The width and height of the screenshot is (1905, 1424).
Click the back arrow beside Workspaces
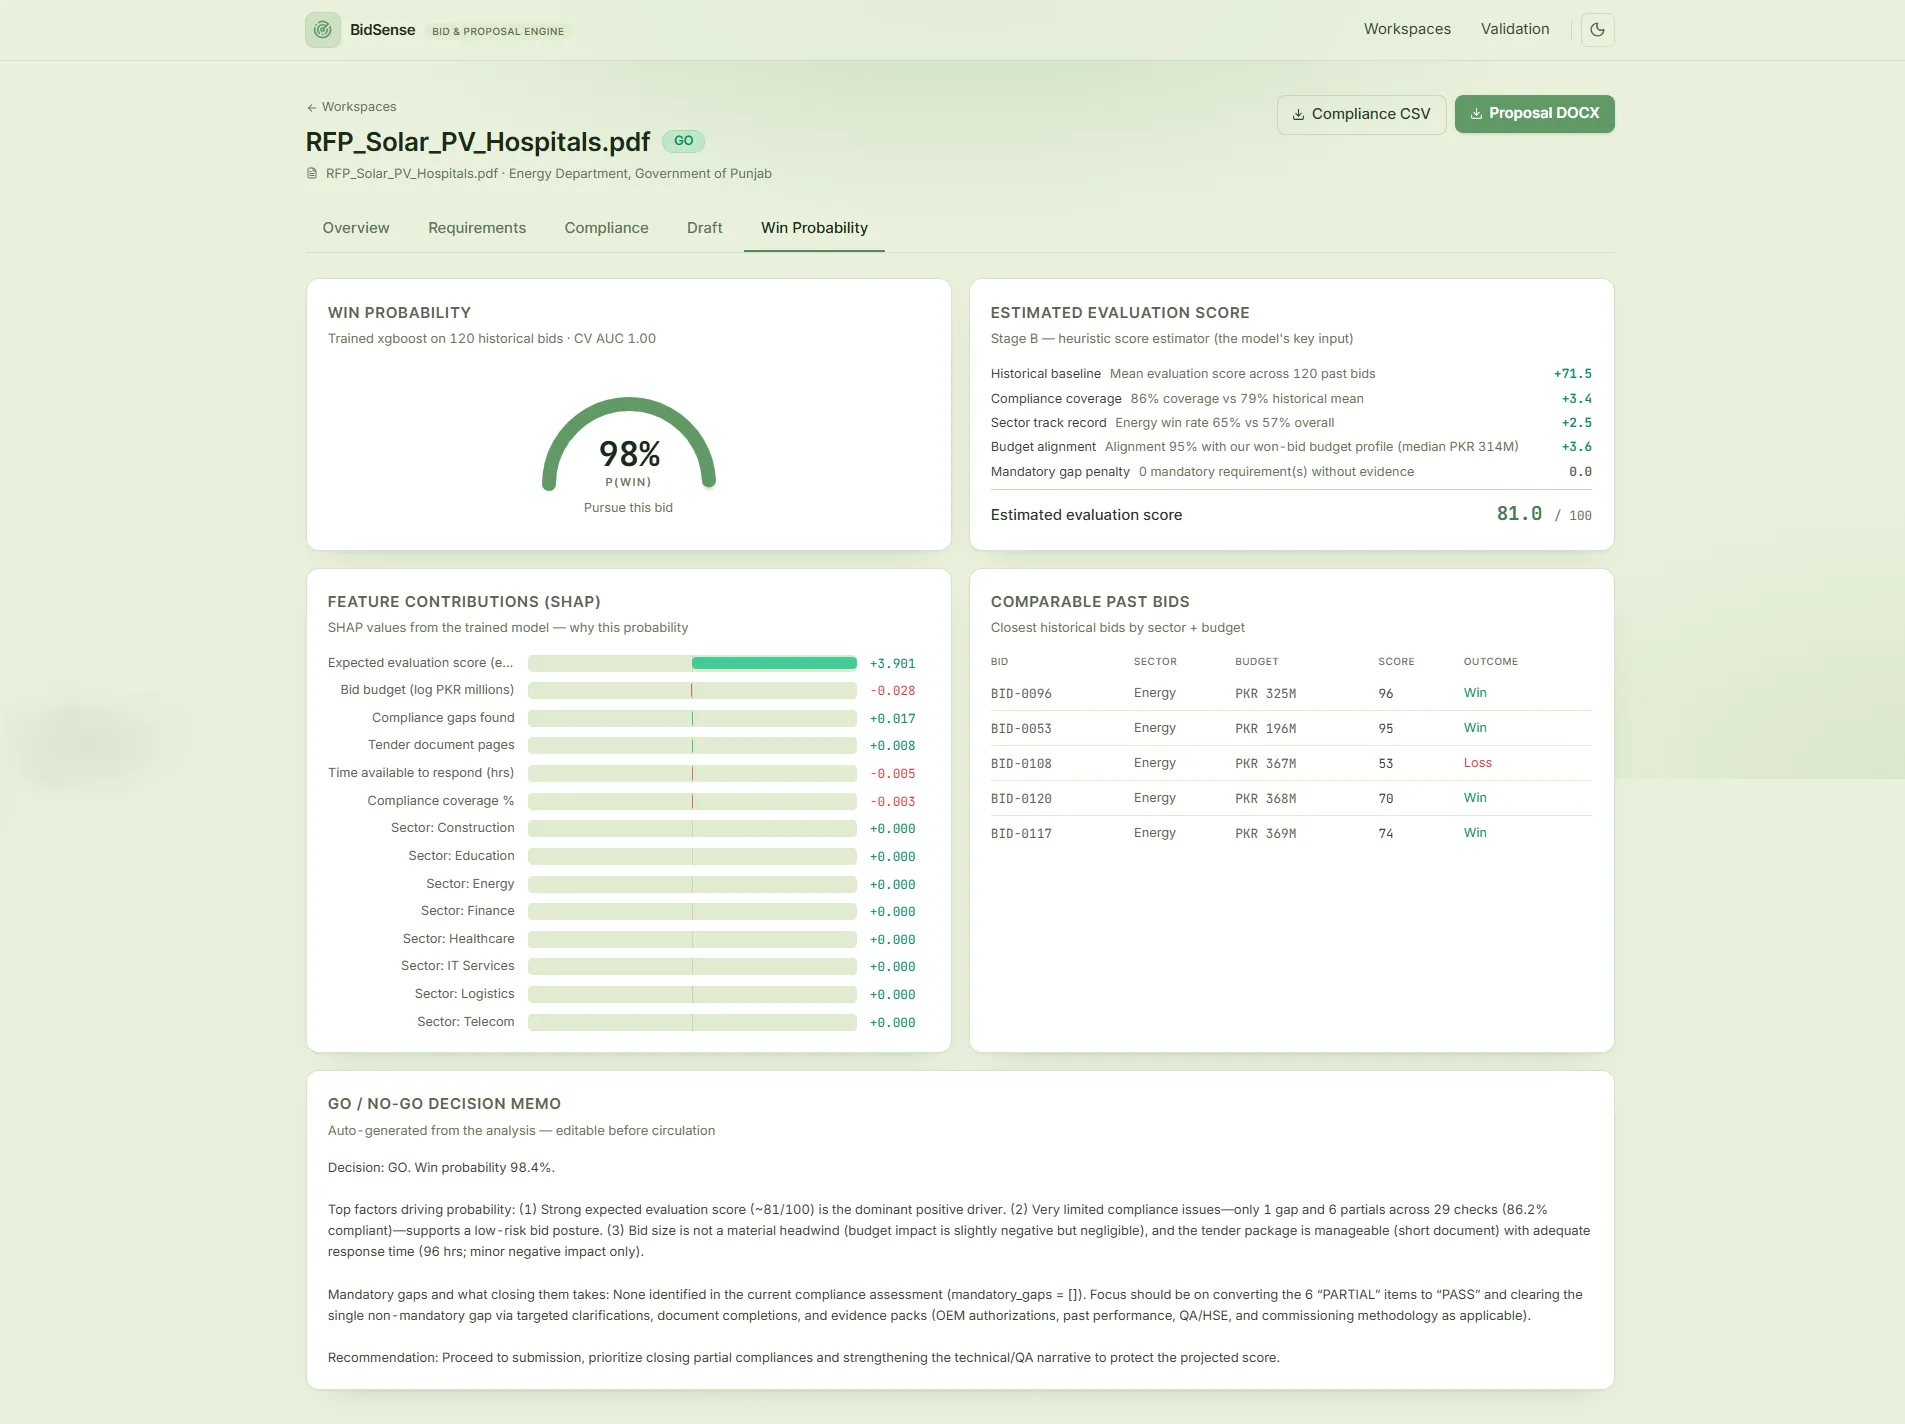click(x=311, y=107)
